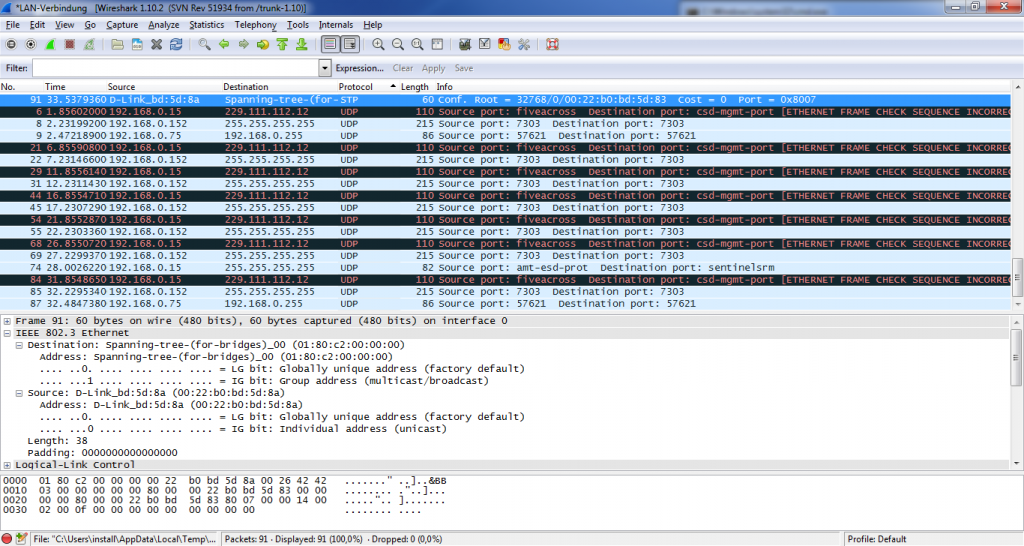Click the Apply filter button
The width and height of the screenshot is (1024, 546).
(433, 68)
